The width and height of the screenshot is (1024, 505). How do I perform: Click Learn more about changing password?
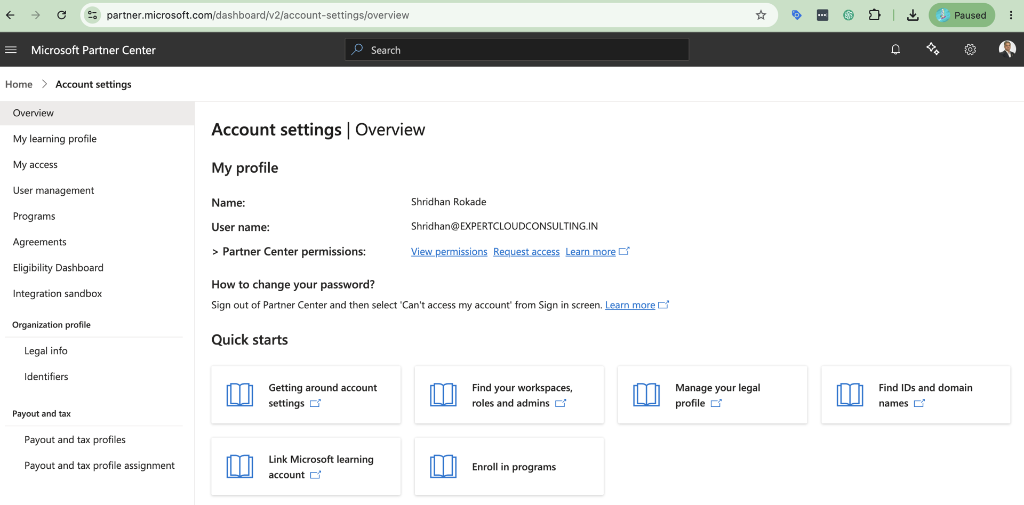(630, 305)
